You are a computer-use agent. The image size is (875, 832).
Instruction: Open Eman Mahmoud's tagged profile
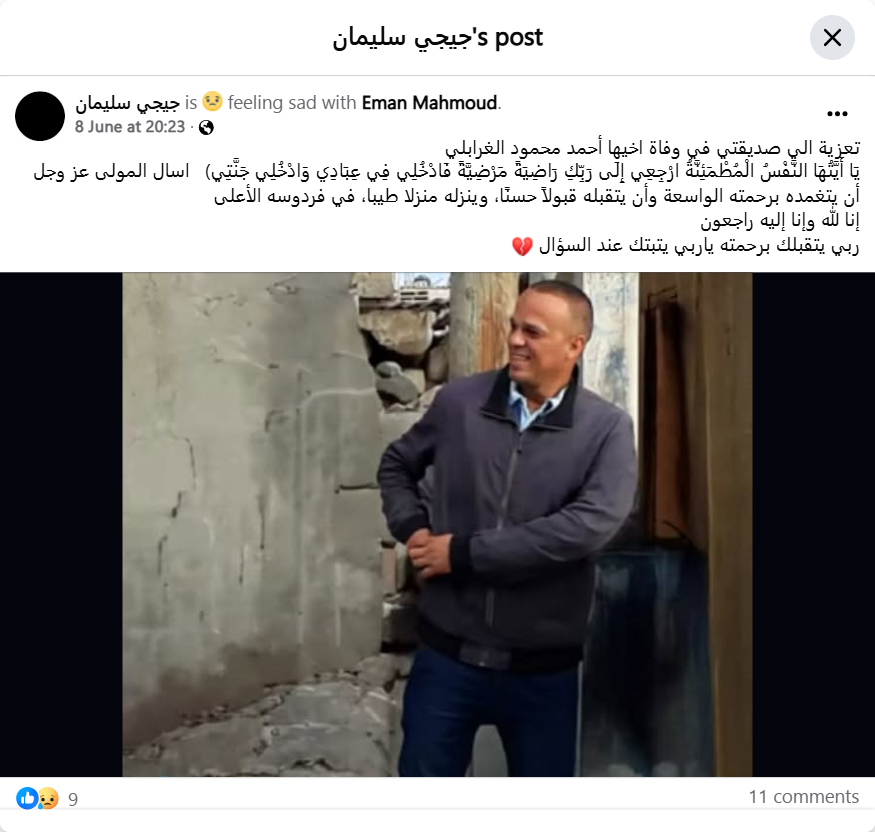click(x=429, y=103)
